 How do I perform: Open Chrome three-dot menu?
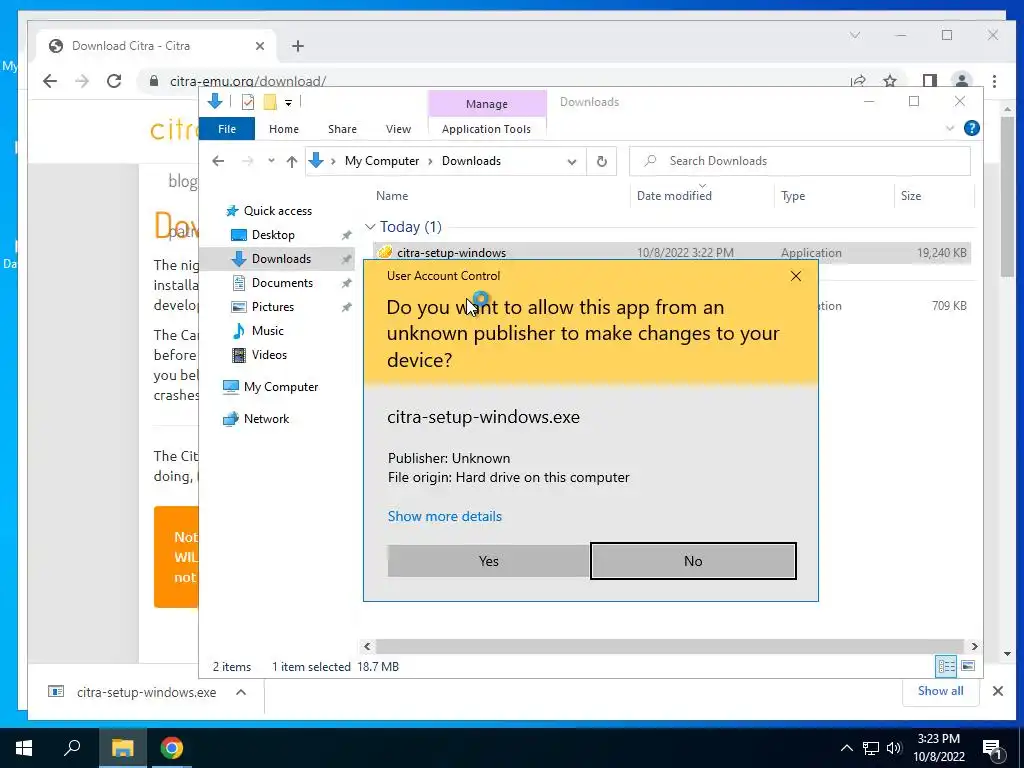pos(994,81)
